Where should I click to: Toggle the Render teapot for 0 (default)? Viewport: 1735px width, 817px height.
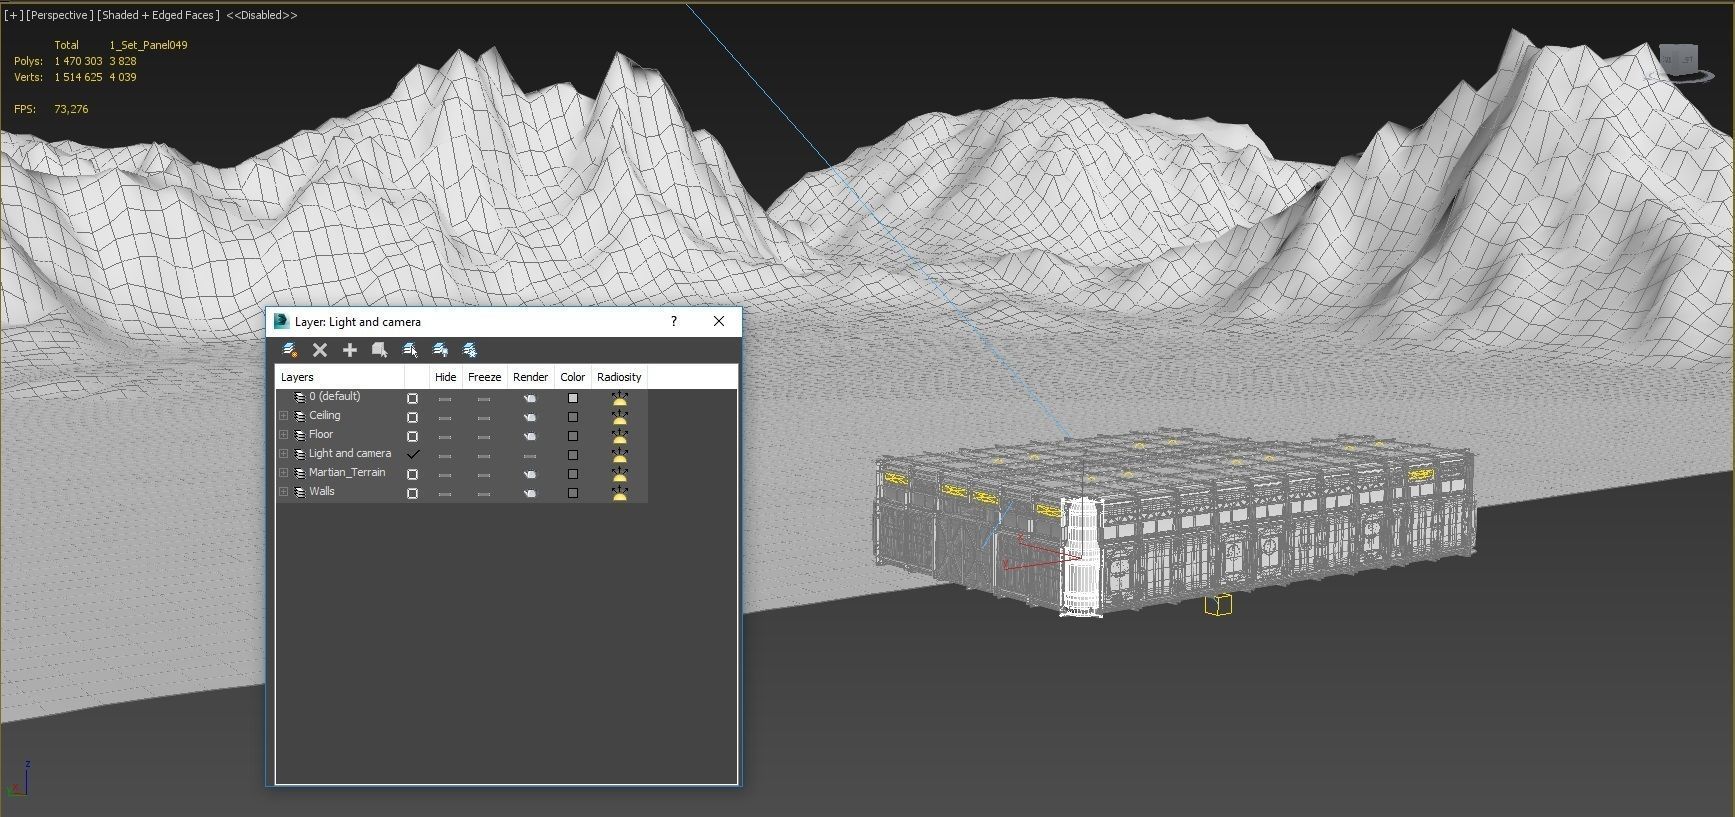(530, 398)
